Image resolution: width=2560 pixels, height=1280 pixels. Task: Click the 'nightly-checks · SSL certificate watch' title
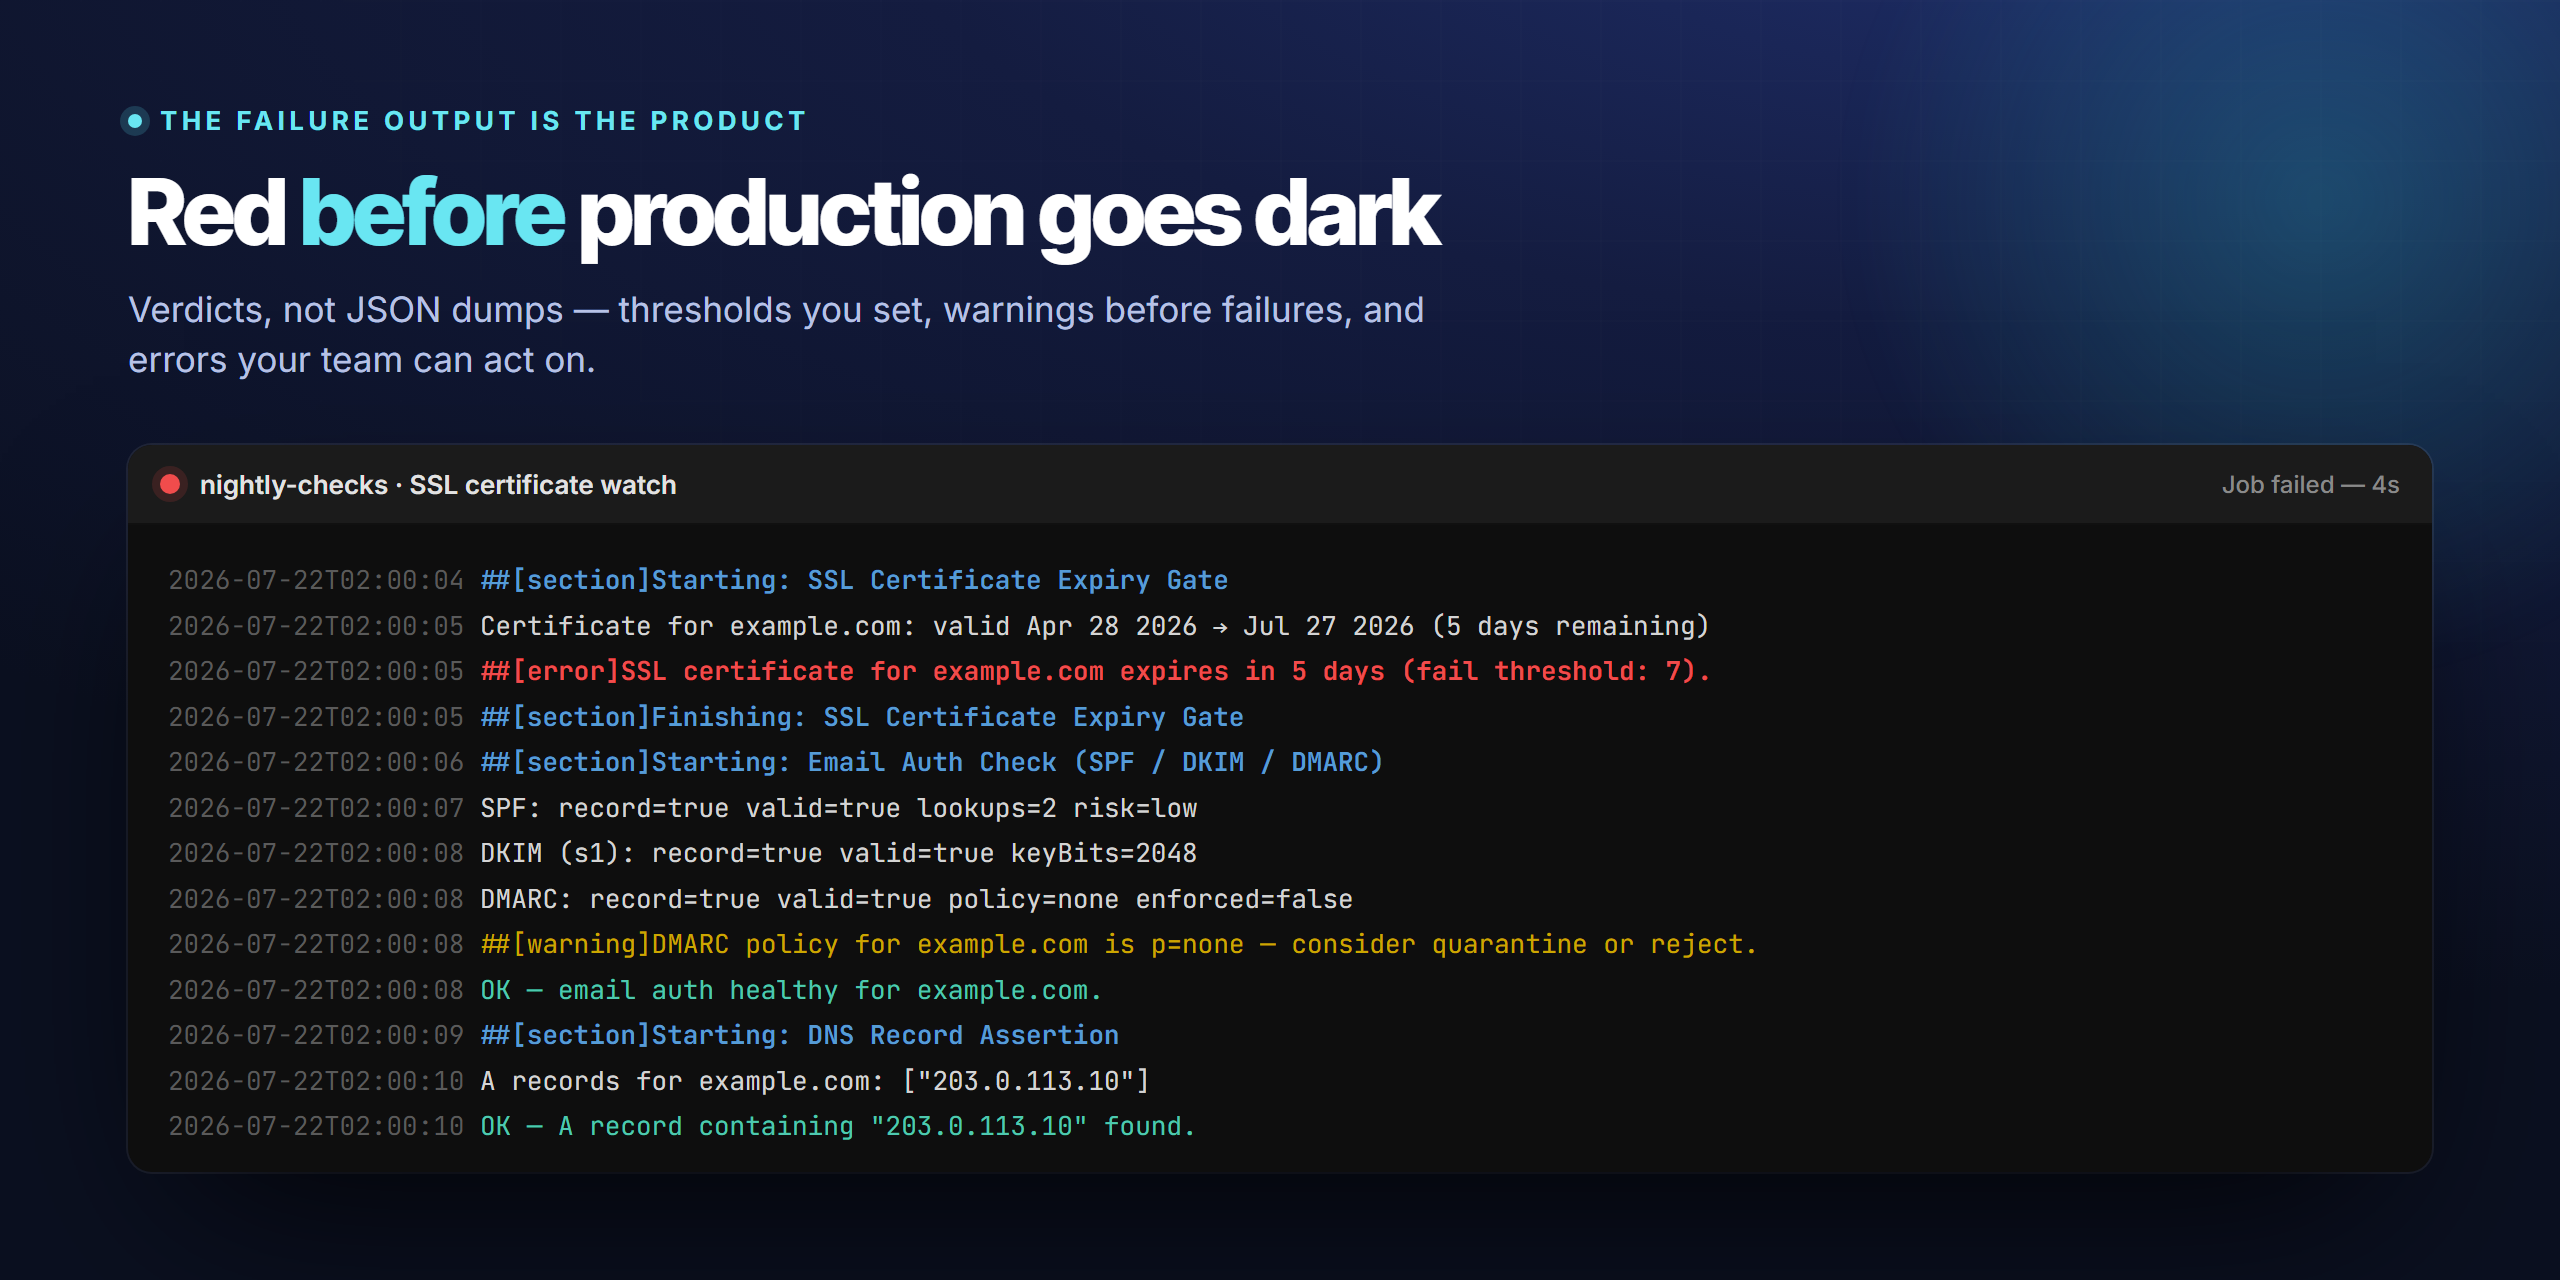(x=438, y=485)
